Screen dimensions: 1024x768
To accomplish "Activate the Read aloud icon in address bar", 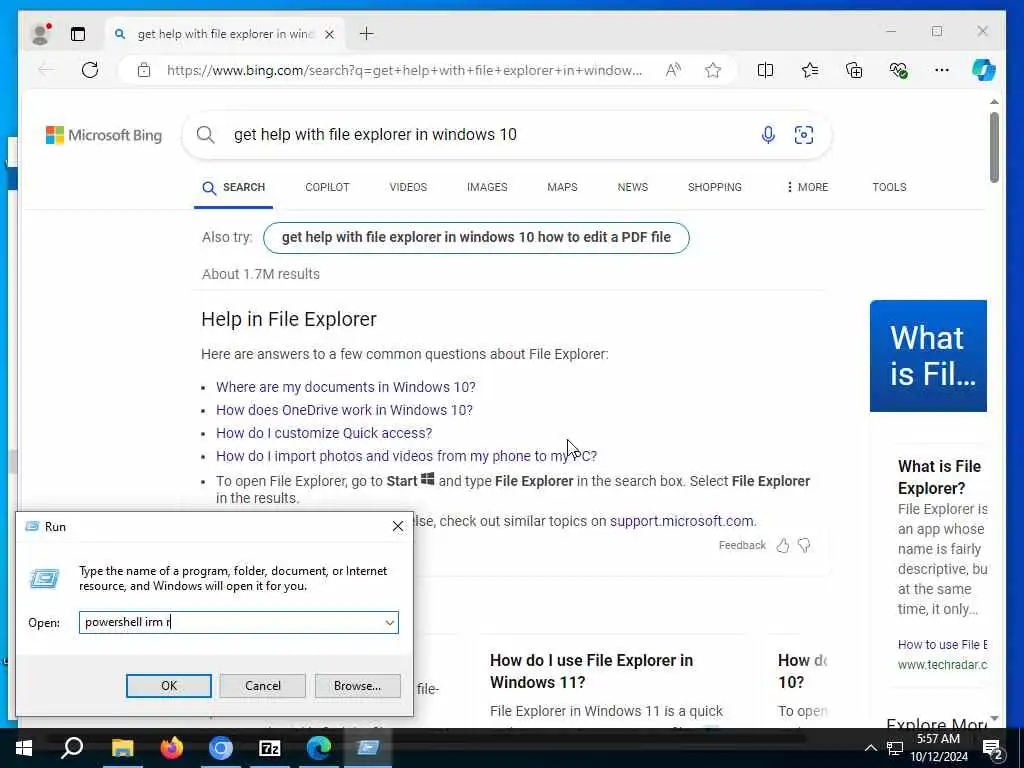I will (673, 70).
